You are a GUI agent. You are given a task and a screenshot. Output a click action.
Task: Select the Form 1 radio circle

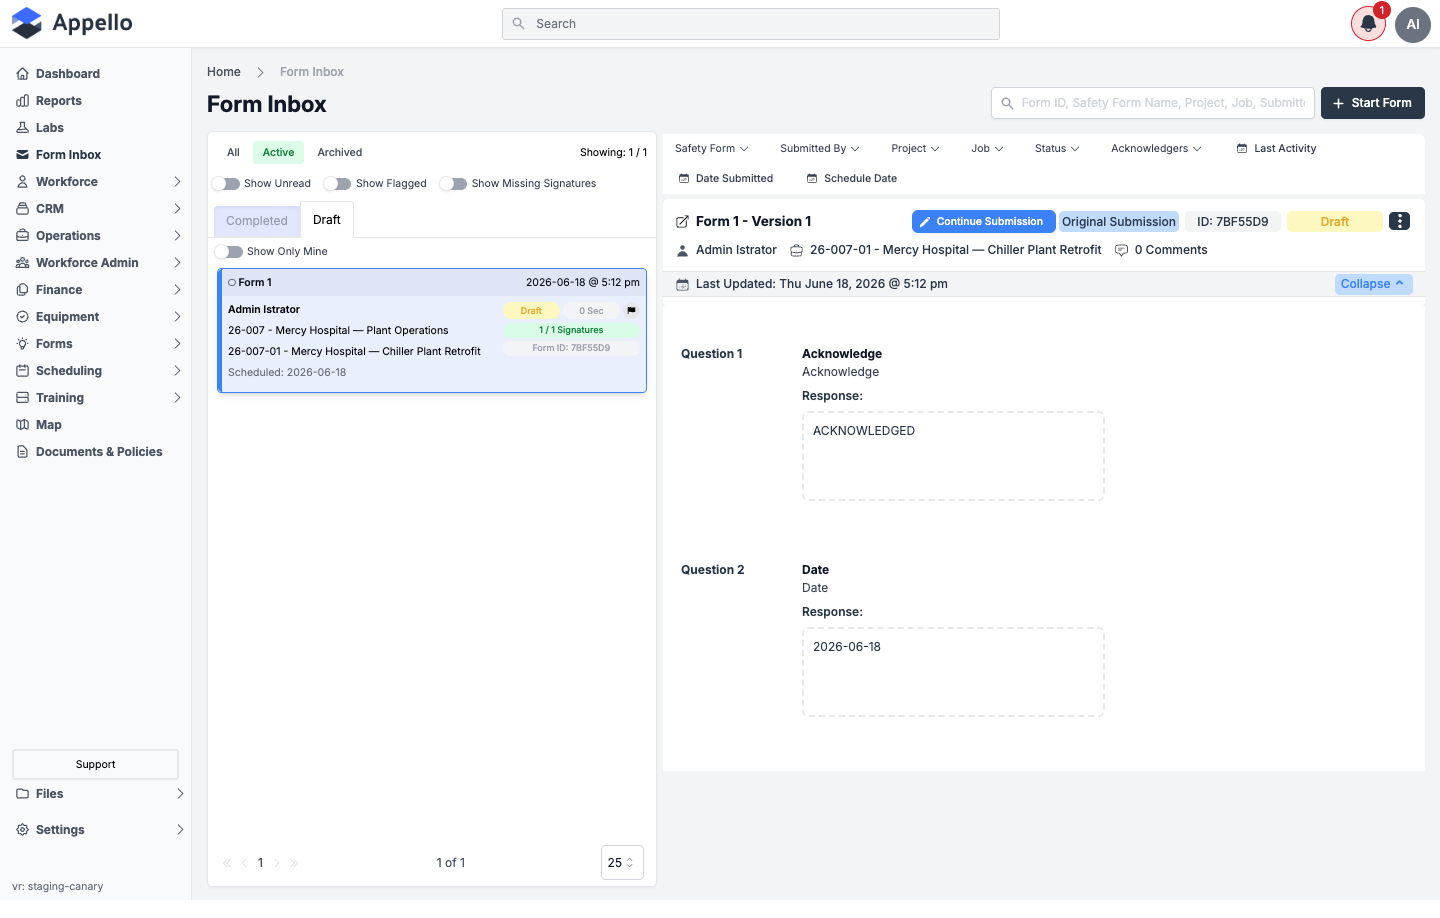232,283
